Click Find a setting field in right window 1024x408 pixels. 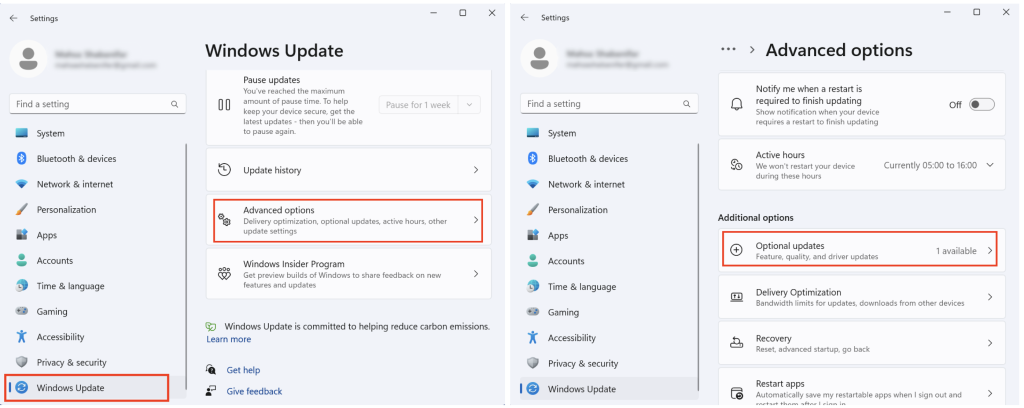pyautogui.click(x=609, y=104)
